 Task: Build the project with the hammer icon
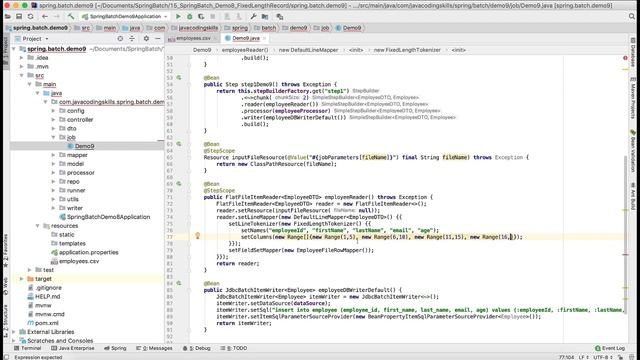[x=71, y=16]
